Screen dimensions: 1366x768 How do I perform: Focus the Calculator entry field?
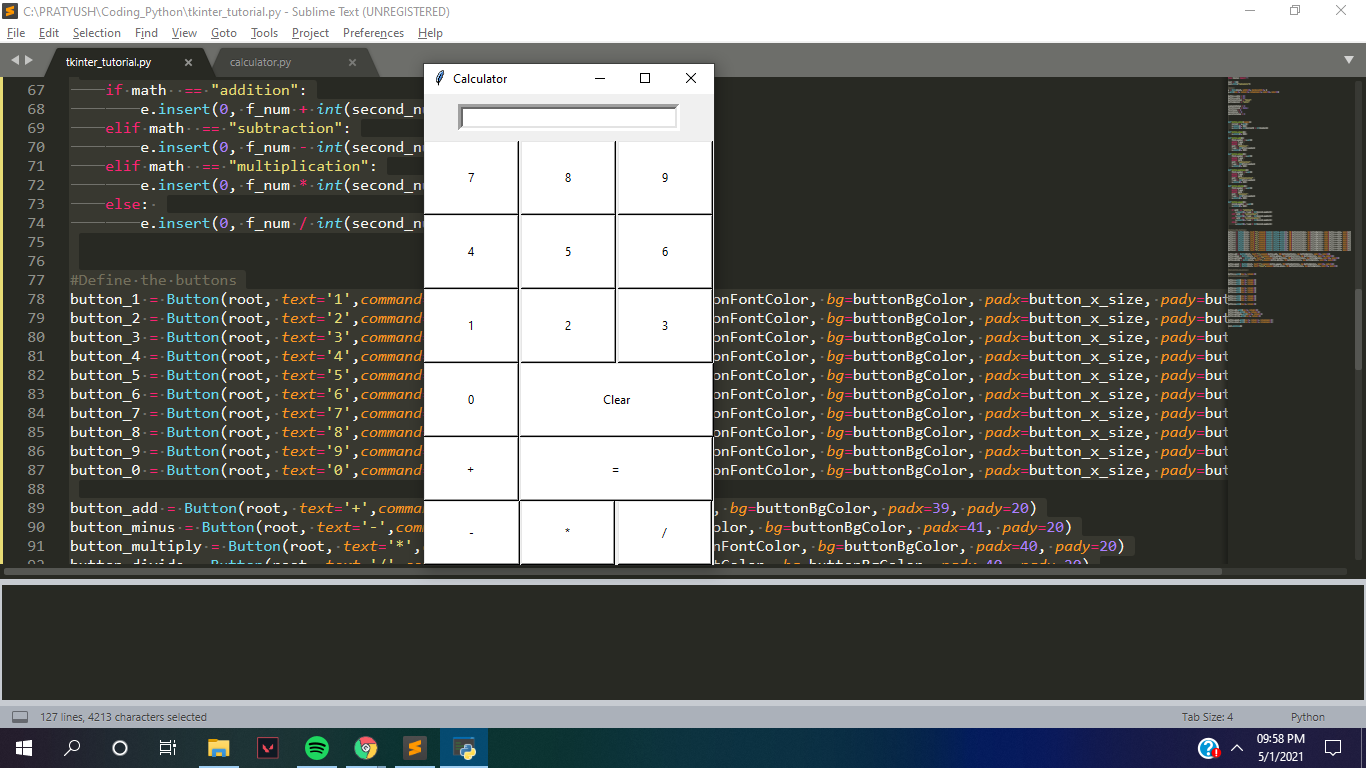pos(568,117)
